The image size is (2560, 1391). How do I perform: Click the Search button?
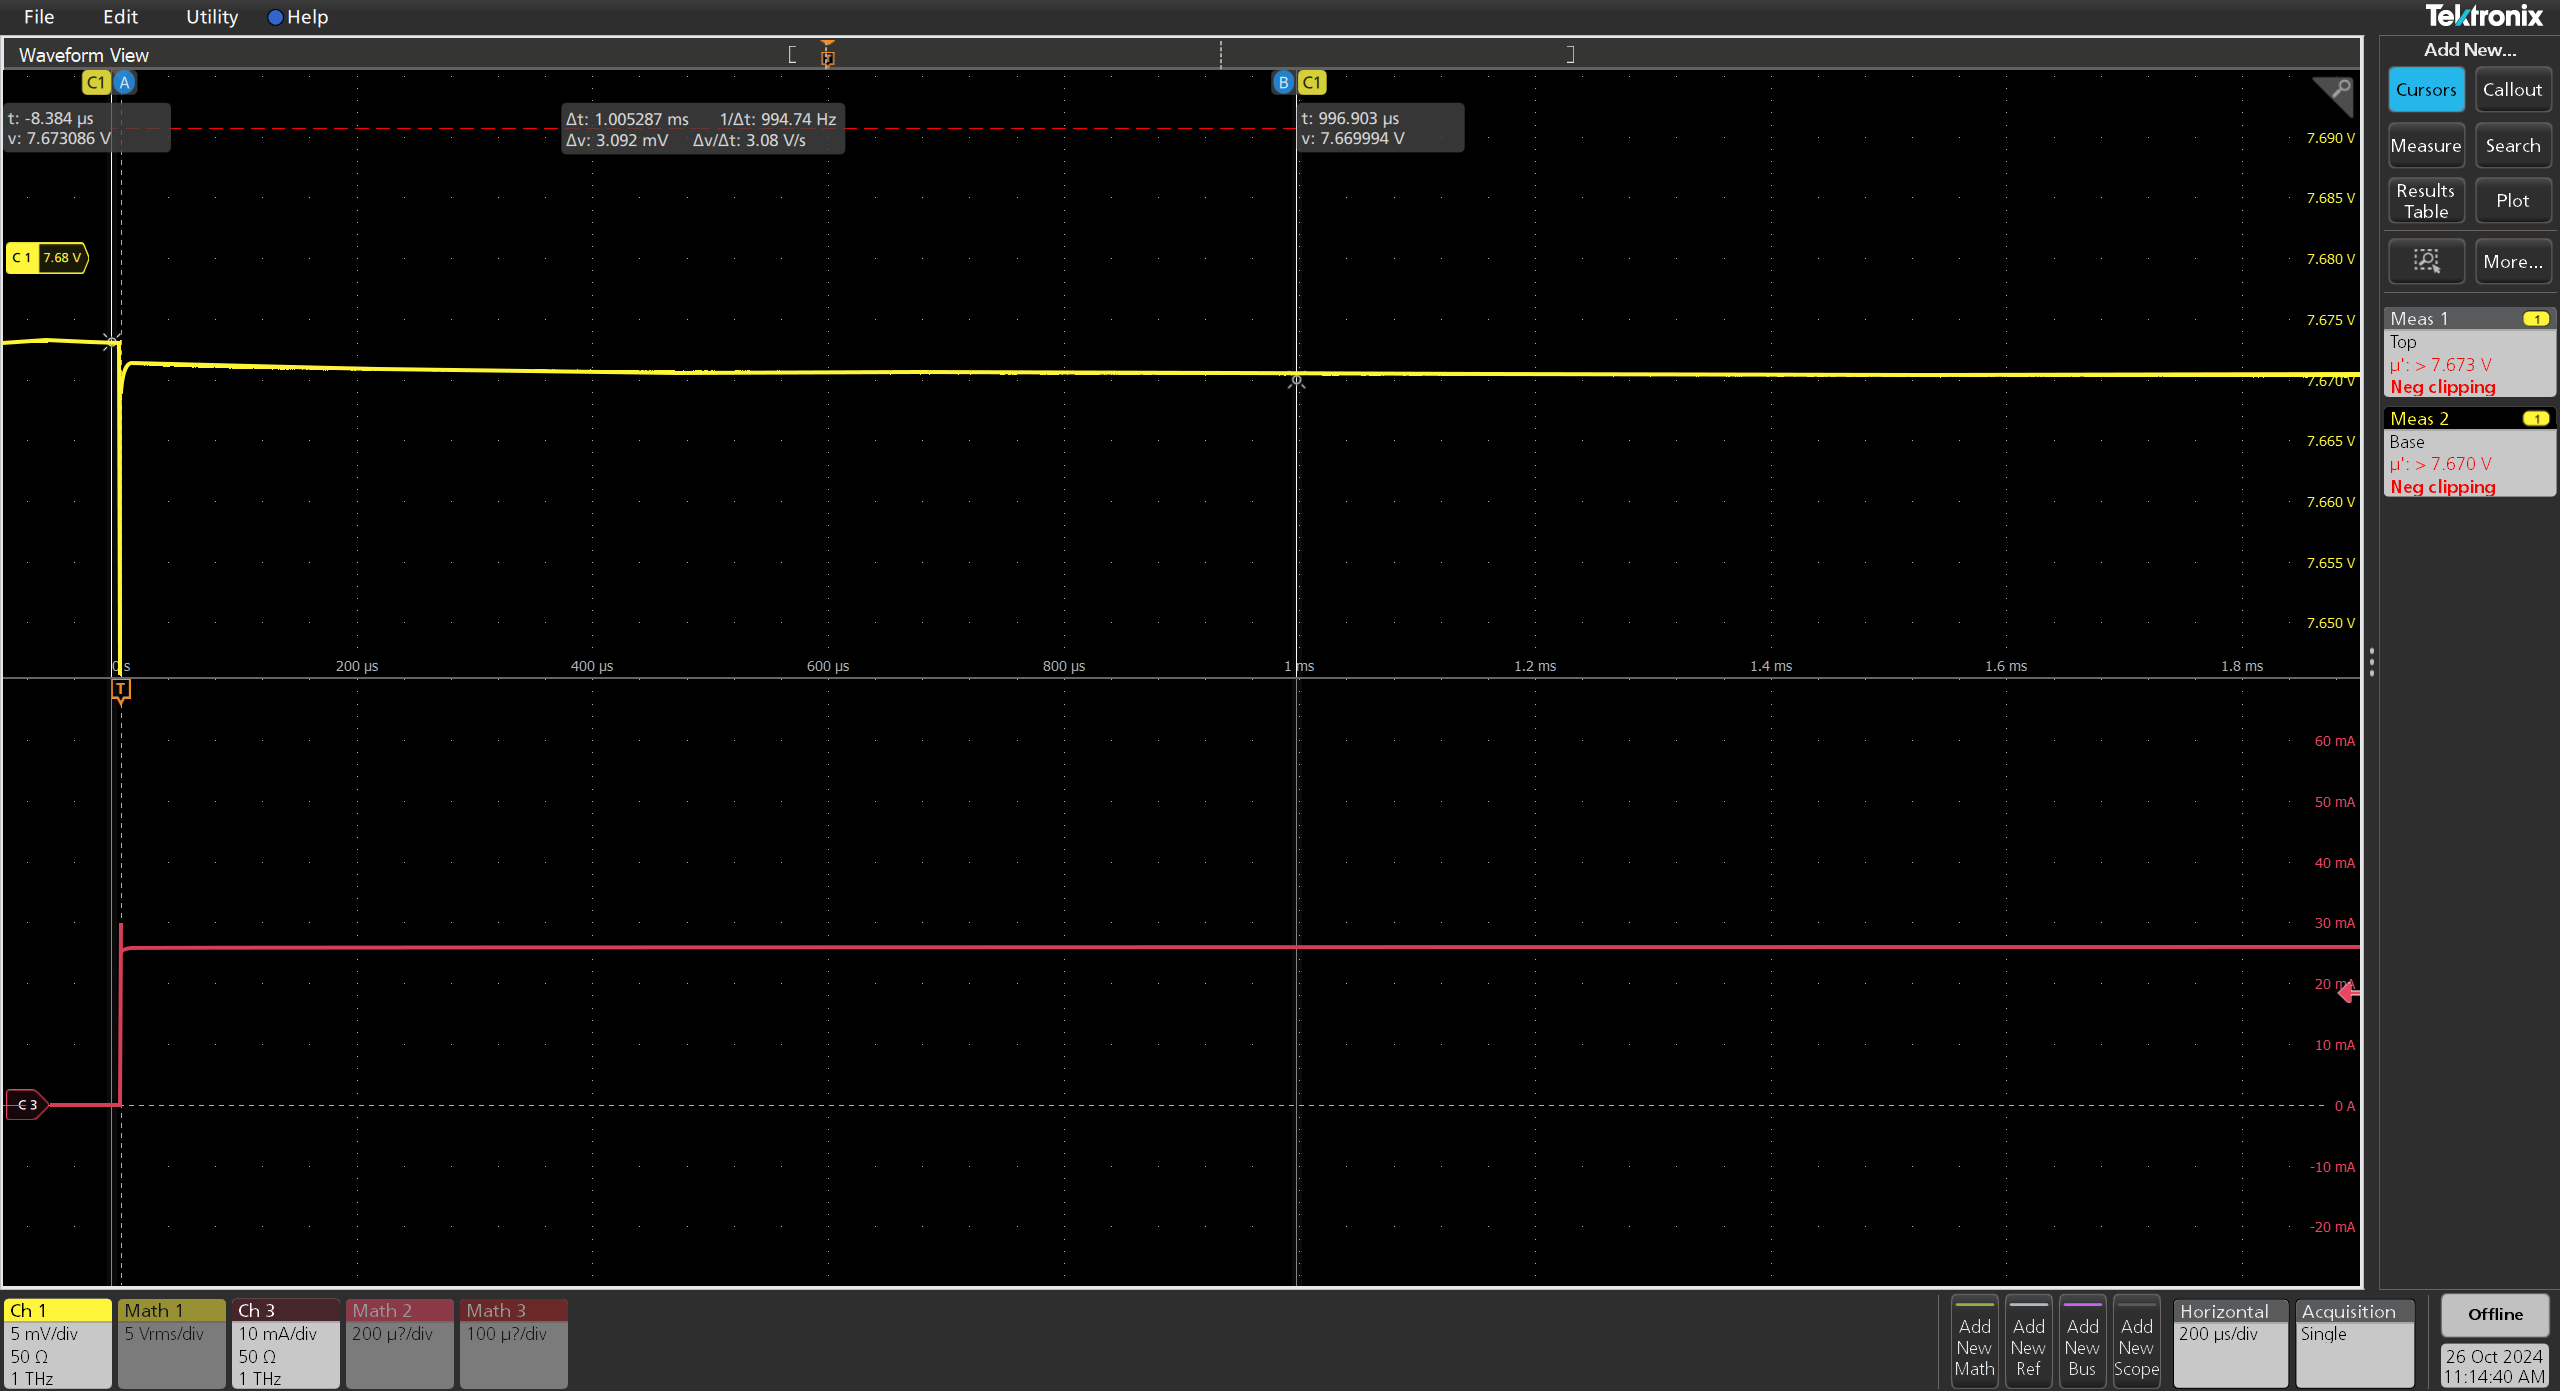coord(2512,146)
